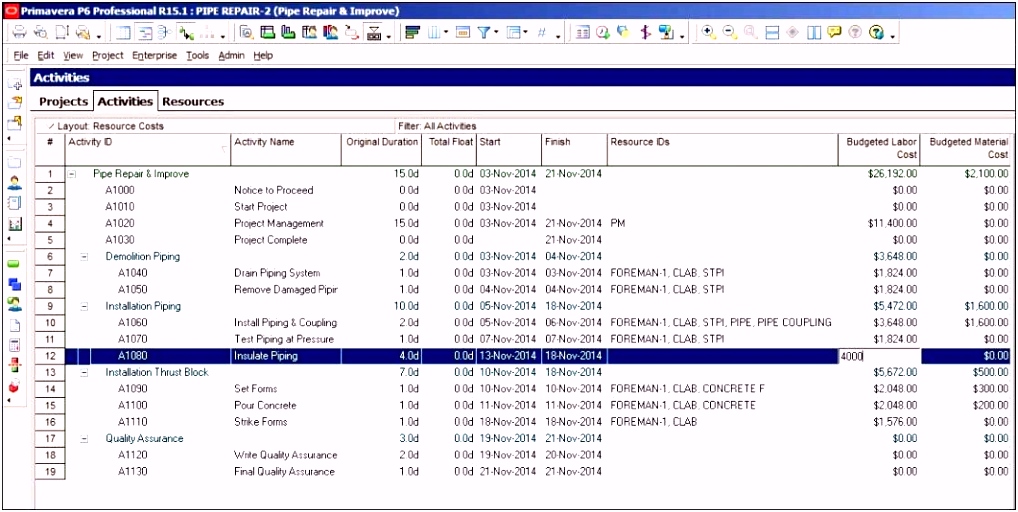The width and height of the screenshot is (1018, 512).
Task: Open the Work Products document sidebar icon
Action: point(15,324)
